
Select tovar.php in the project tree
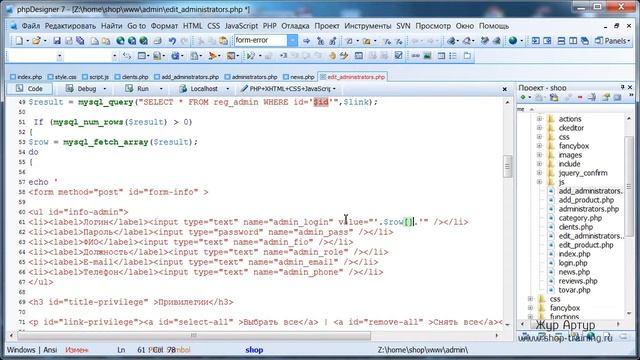click(574, 290)
